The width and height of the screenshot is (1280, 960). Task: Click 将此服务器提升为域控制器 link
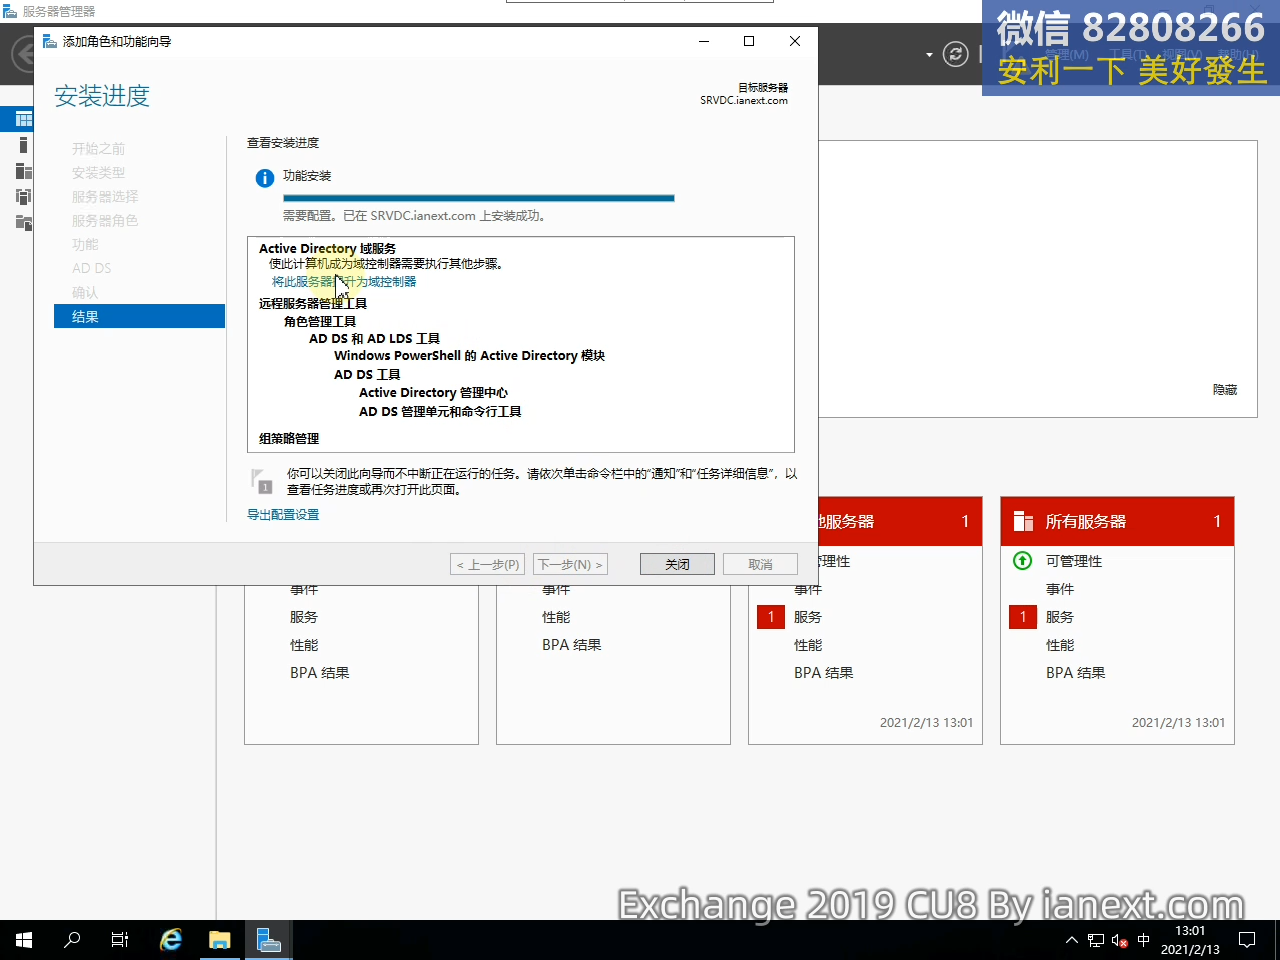pos(344,282)
